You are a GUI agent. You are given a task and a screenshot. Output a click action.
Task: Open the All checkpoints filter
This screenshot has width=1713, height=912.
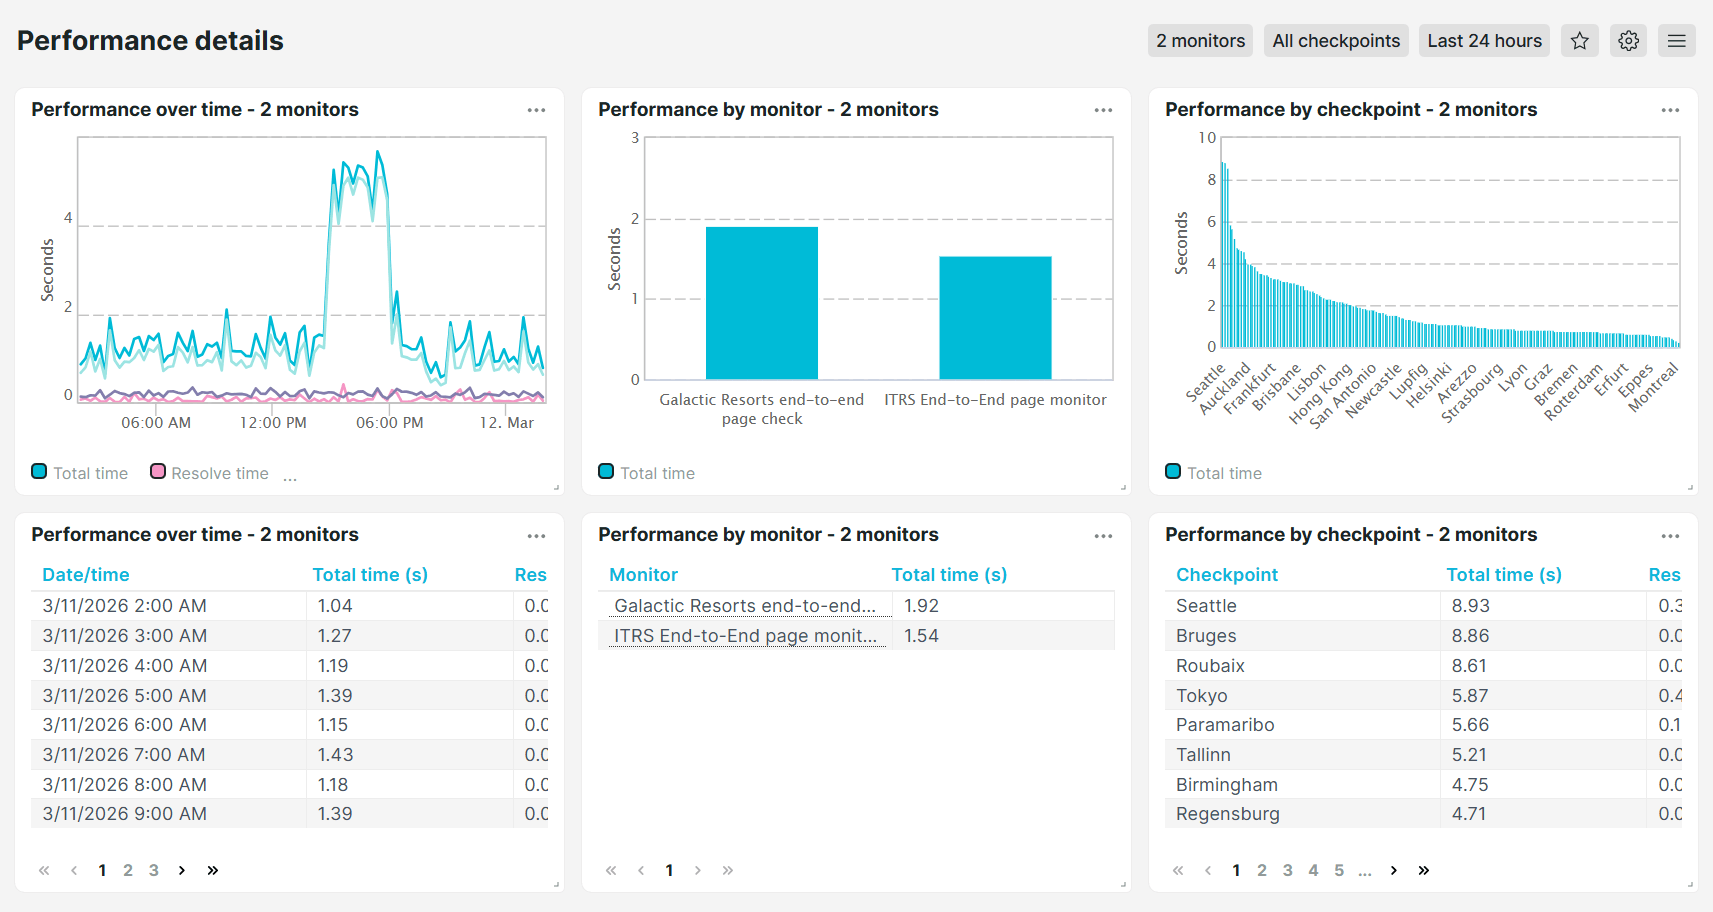1336,40
